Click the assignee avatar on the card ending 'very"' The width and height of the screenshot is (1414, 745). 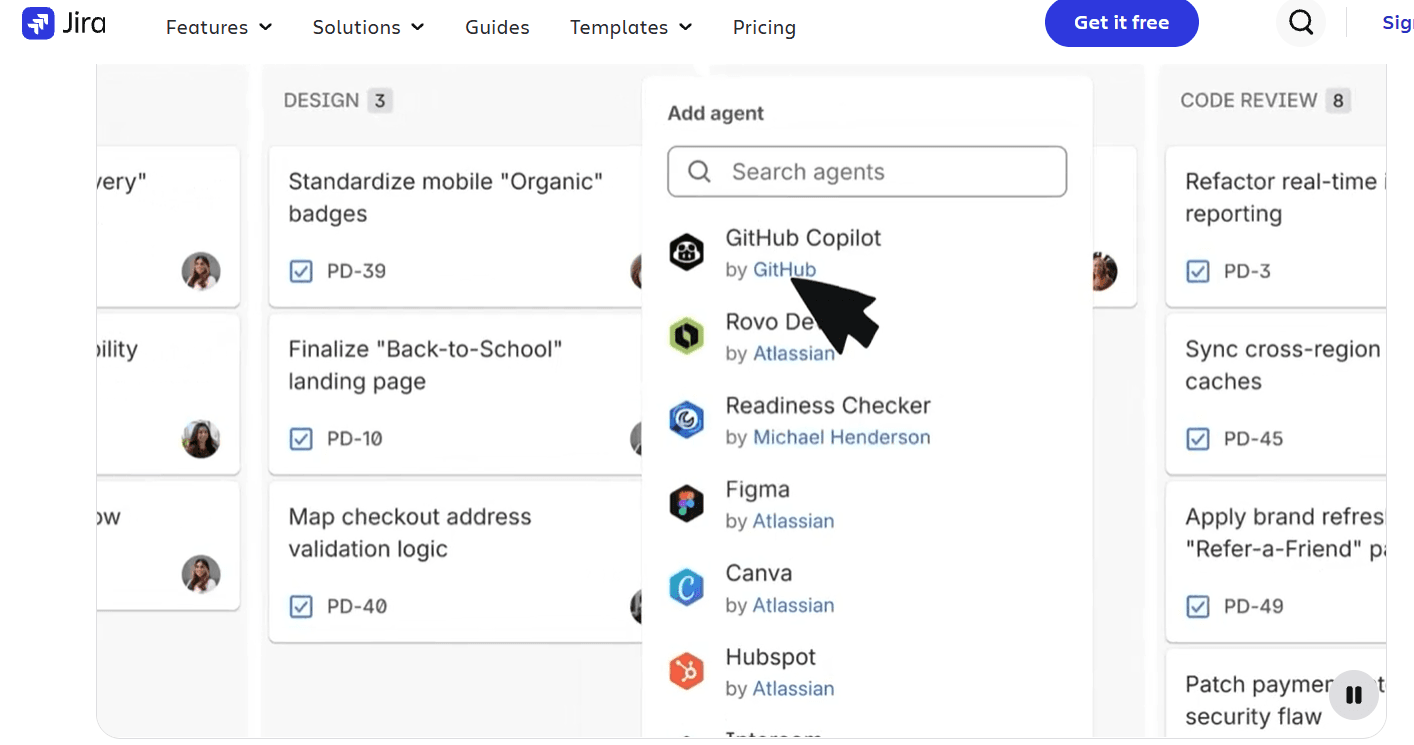(201, 271)
